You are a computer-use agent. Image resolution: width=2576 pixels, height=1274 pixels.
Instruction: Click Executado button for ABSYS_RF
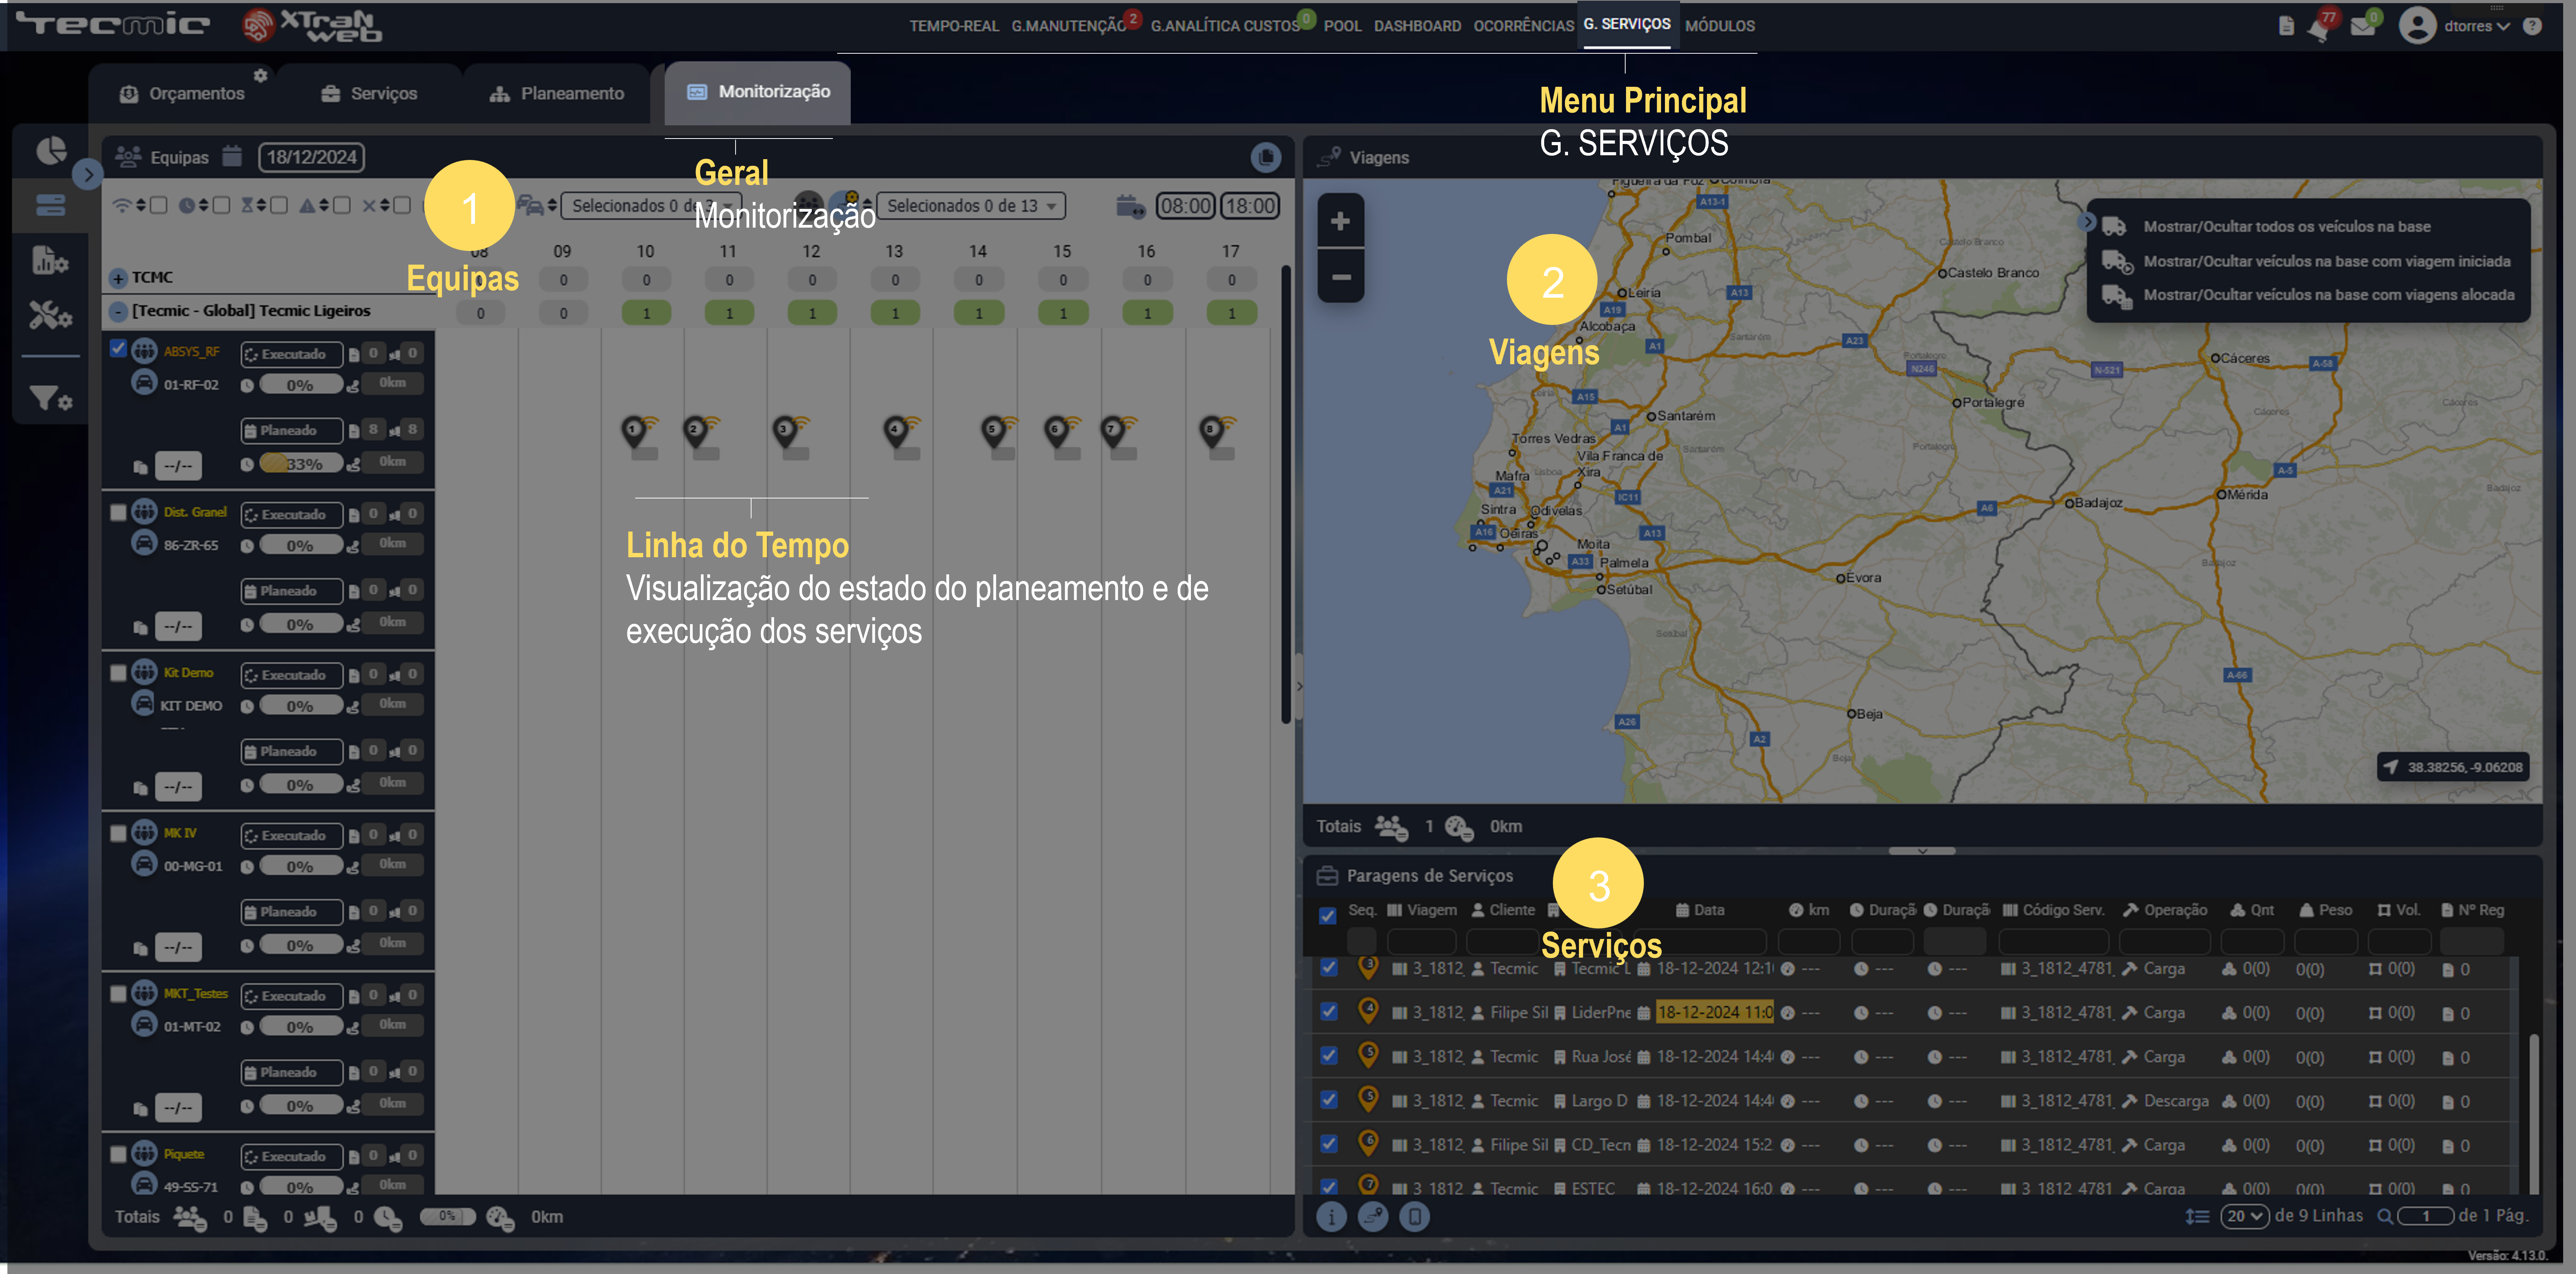(x=292, y=354)
